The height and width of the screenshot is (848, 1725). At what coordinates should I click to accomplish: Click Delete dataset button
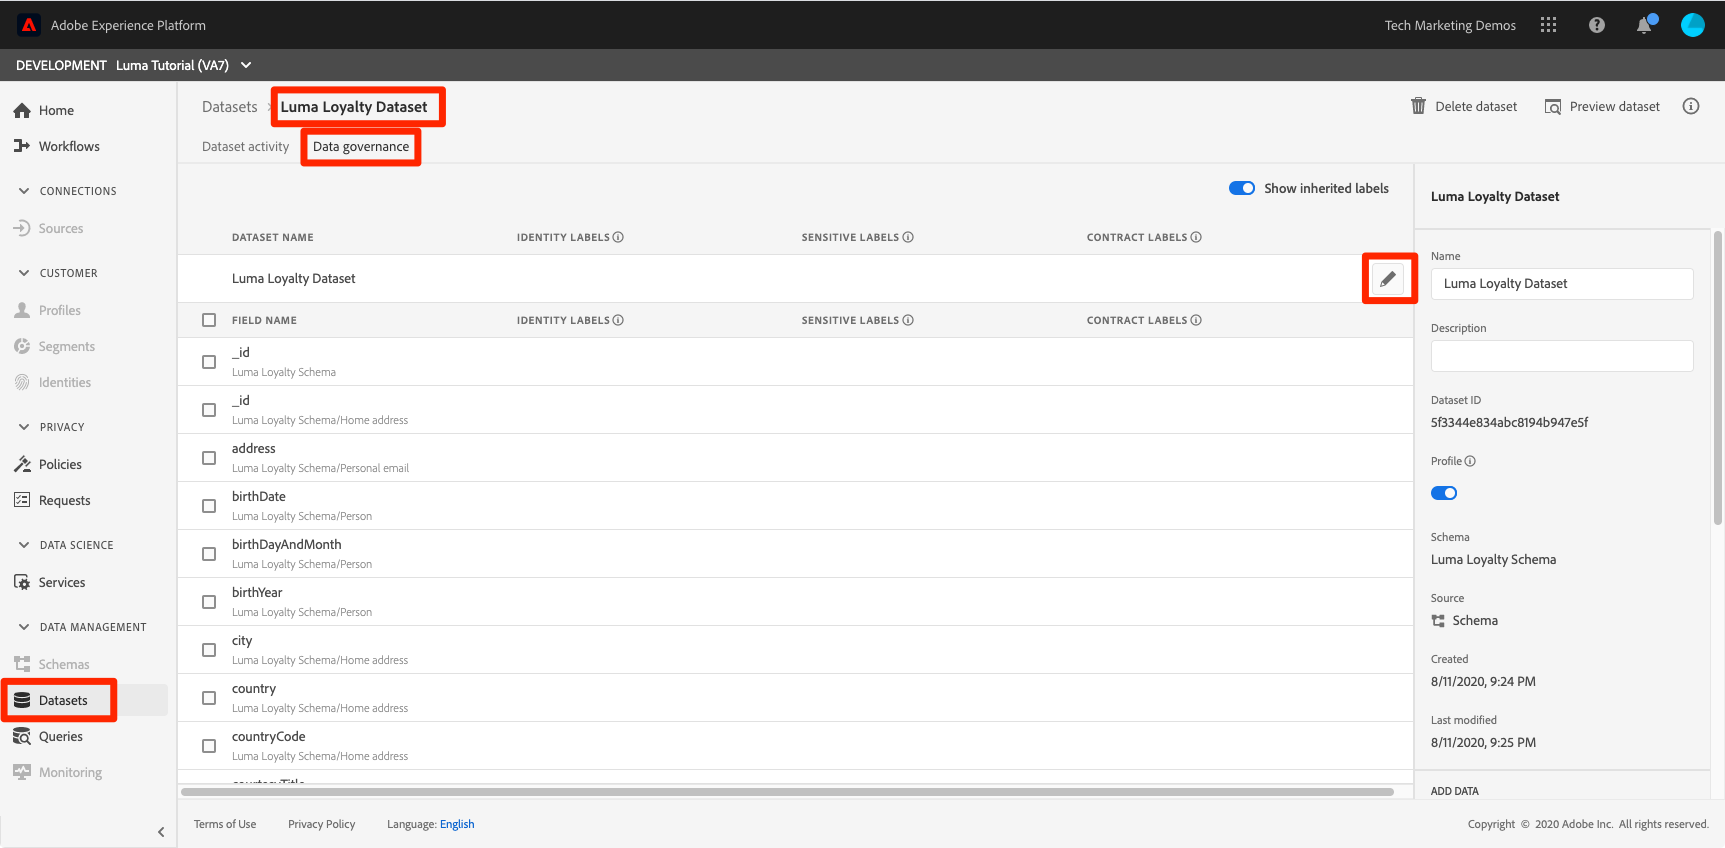click(1464, 106)
